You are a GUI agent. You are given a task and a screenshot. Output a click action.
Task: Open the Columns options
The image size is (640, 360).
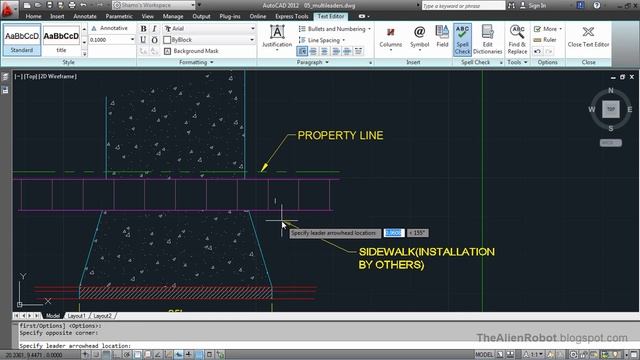[391, 38]
